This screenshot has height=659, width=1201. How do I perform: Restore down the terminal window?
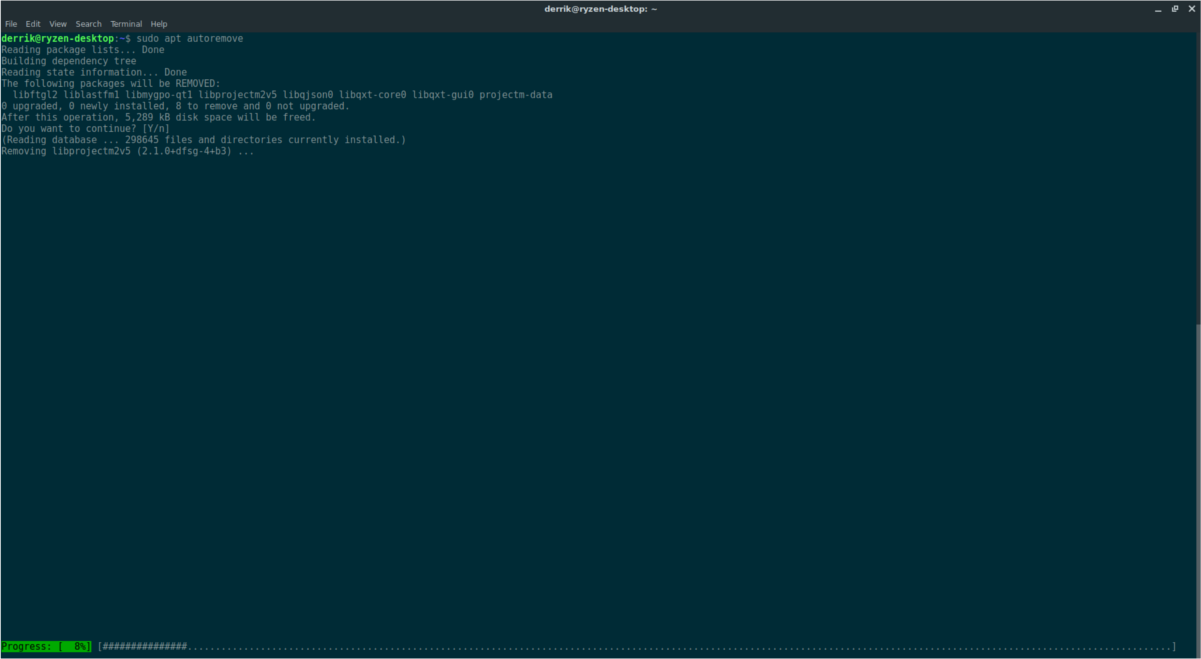[x=1175, y=8]
